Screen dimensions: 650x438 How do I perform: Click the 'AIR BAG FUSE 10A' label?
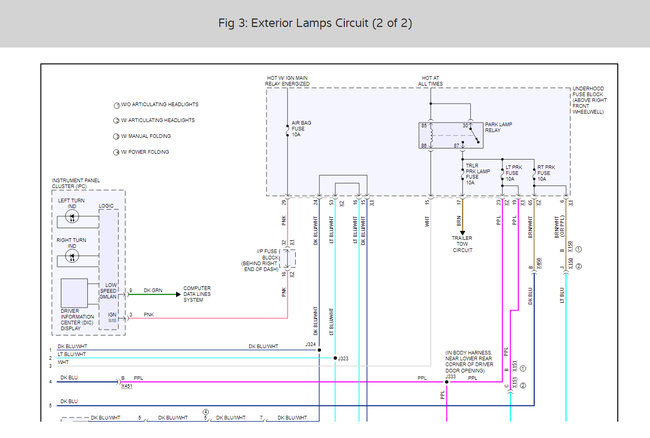pyautogui.click(x=301, y=129)
